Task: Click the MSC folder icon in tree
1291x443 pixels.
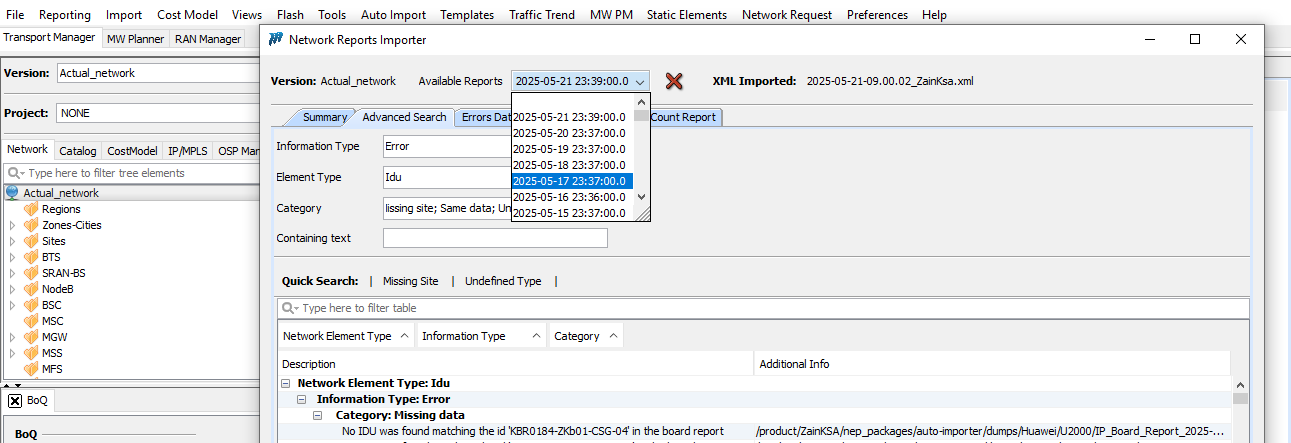Action: point(31,321)
